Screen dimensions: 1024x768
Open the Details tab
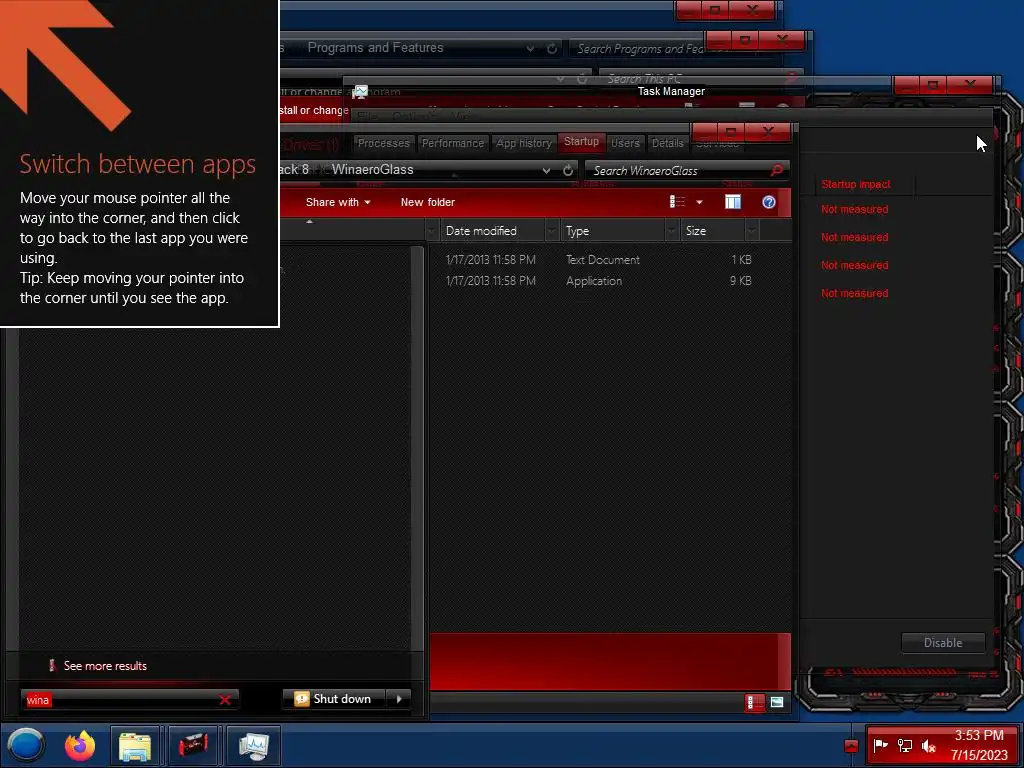(667, 143)
